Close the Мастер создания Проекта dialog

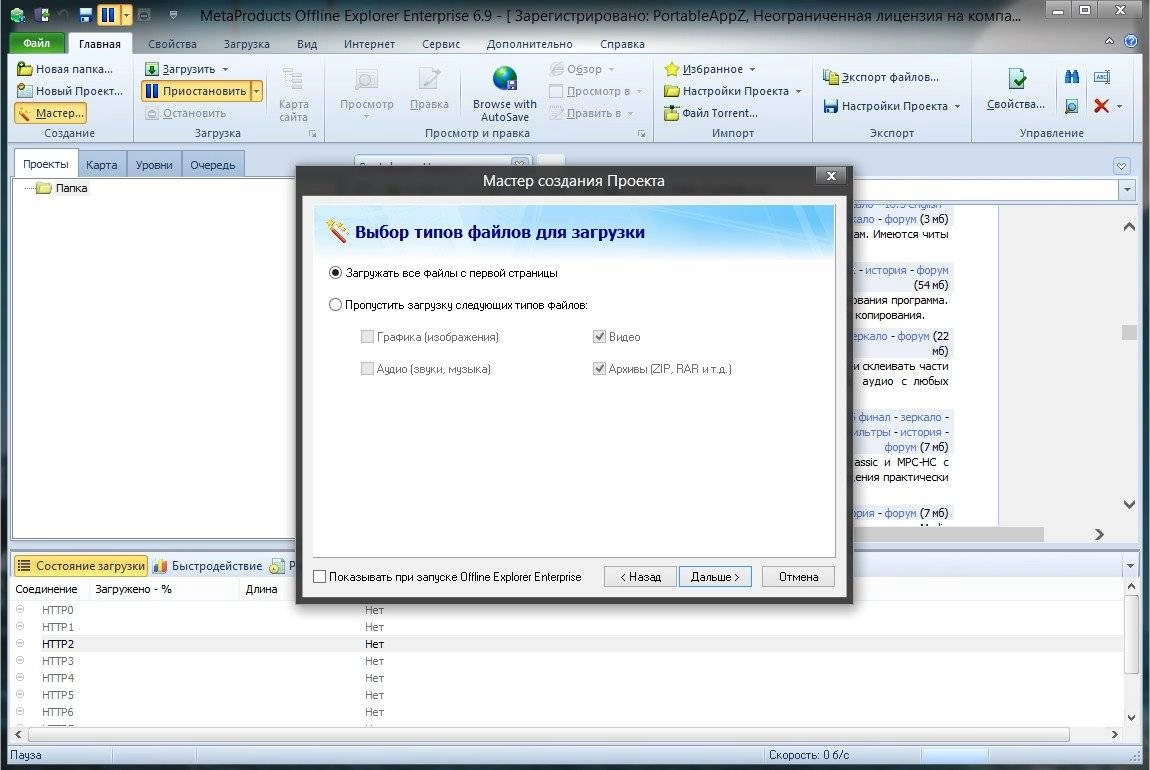coord(831,176)
